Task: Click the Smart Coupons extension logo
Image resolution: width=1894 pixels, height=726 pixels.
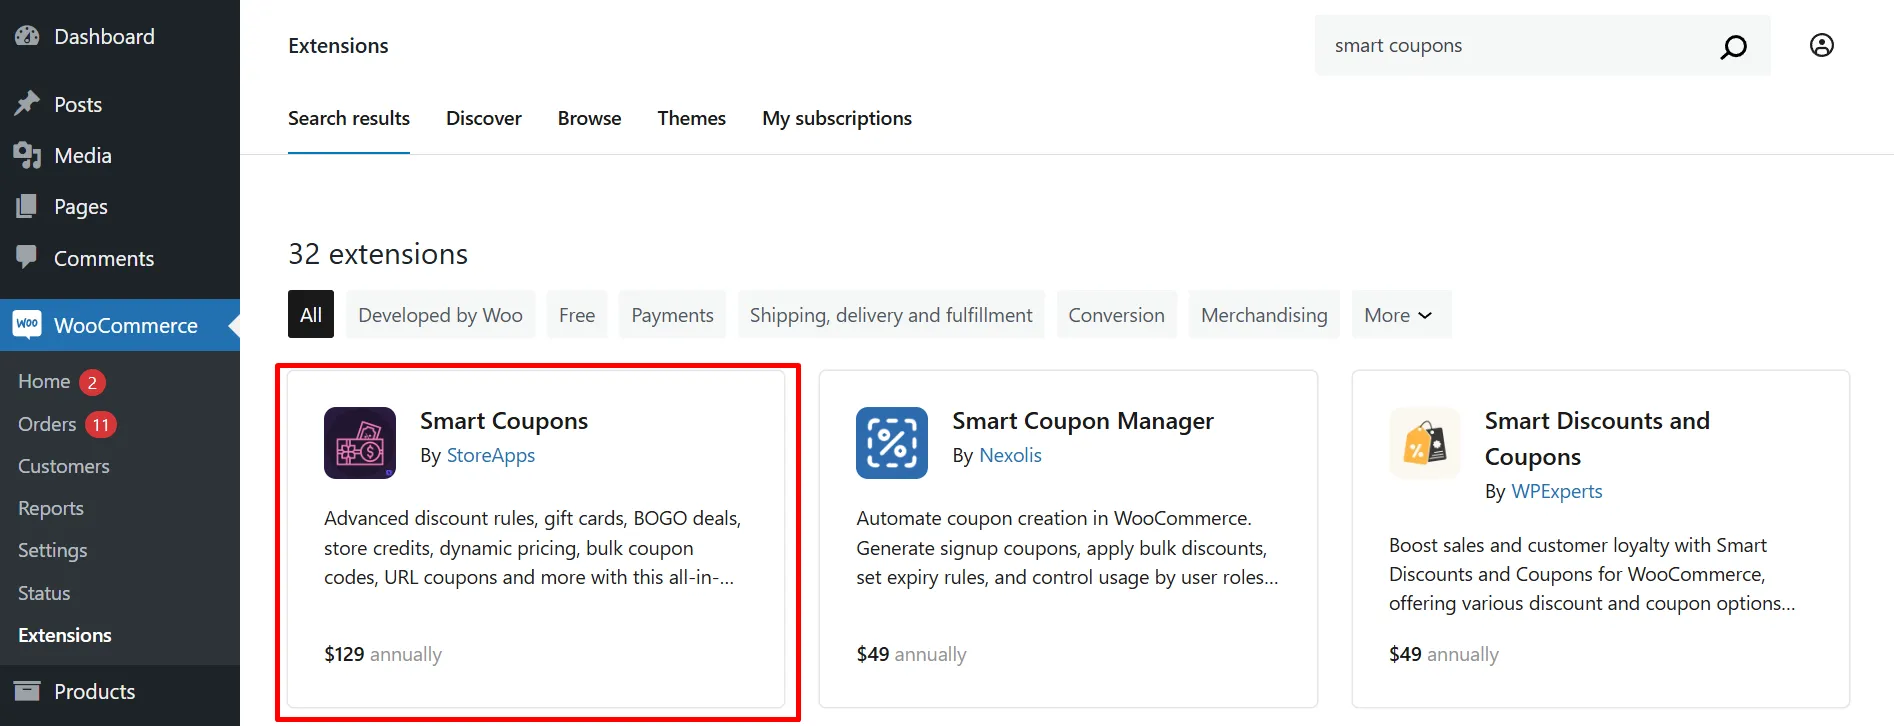Action: click(x=360, y=443)
